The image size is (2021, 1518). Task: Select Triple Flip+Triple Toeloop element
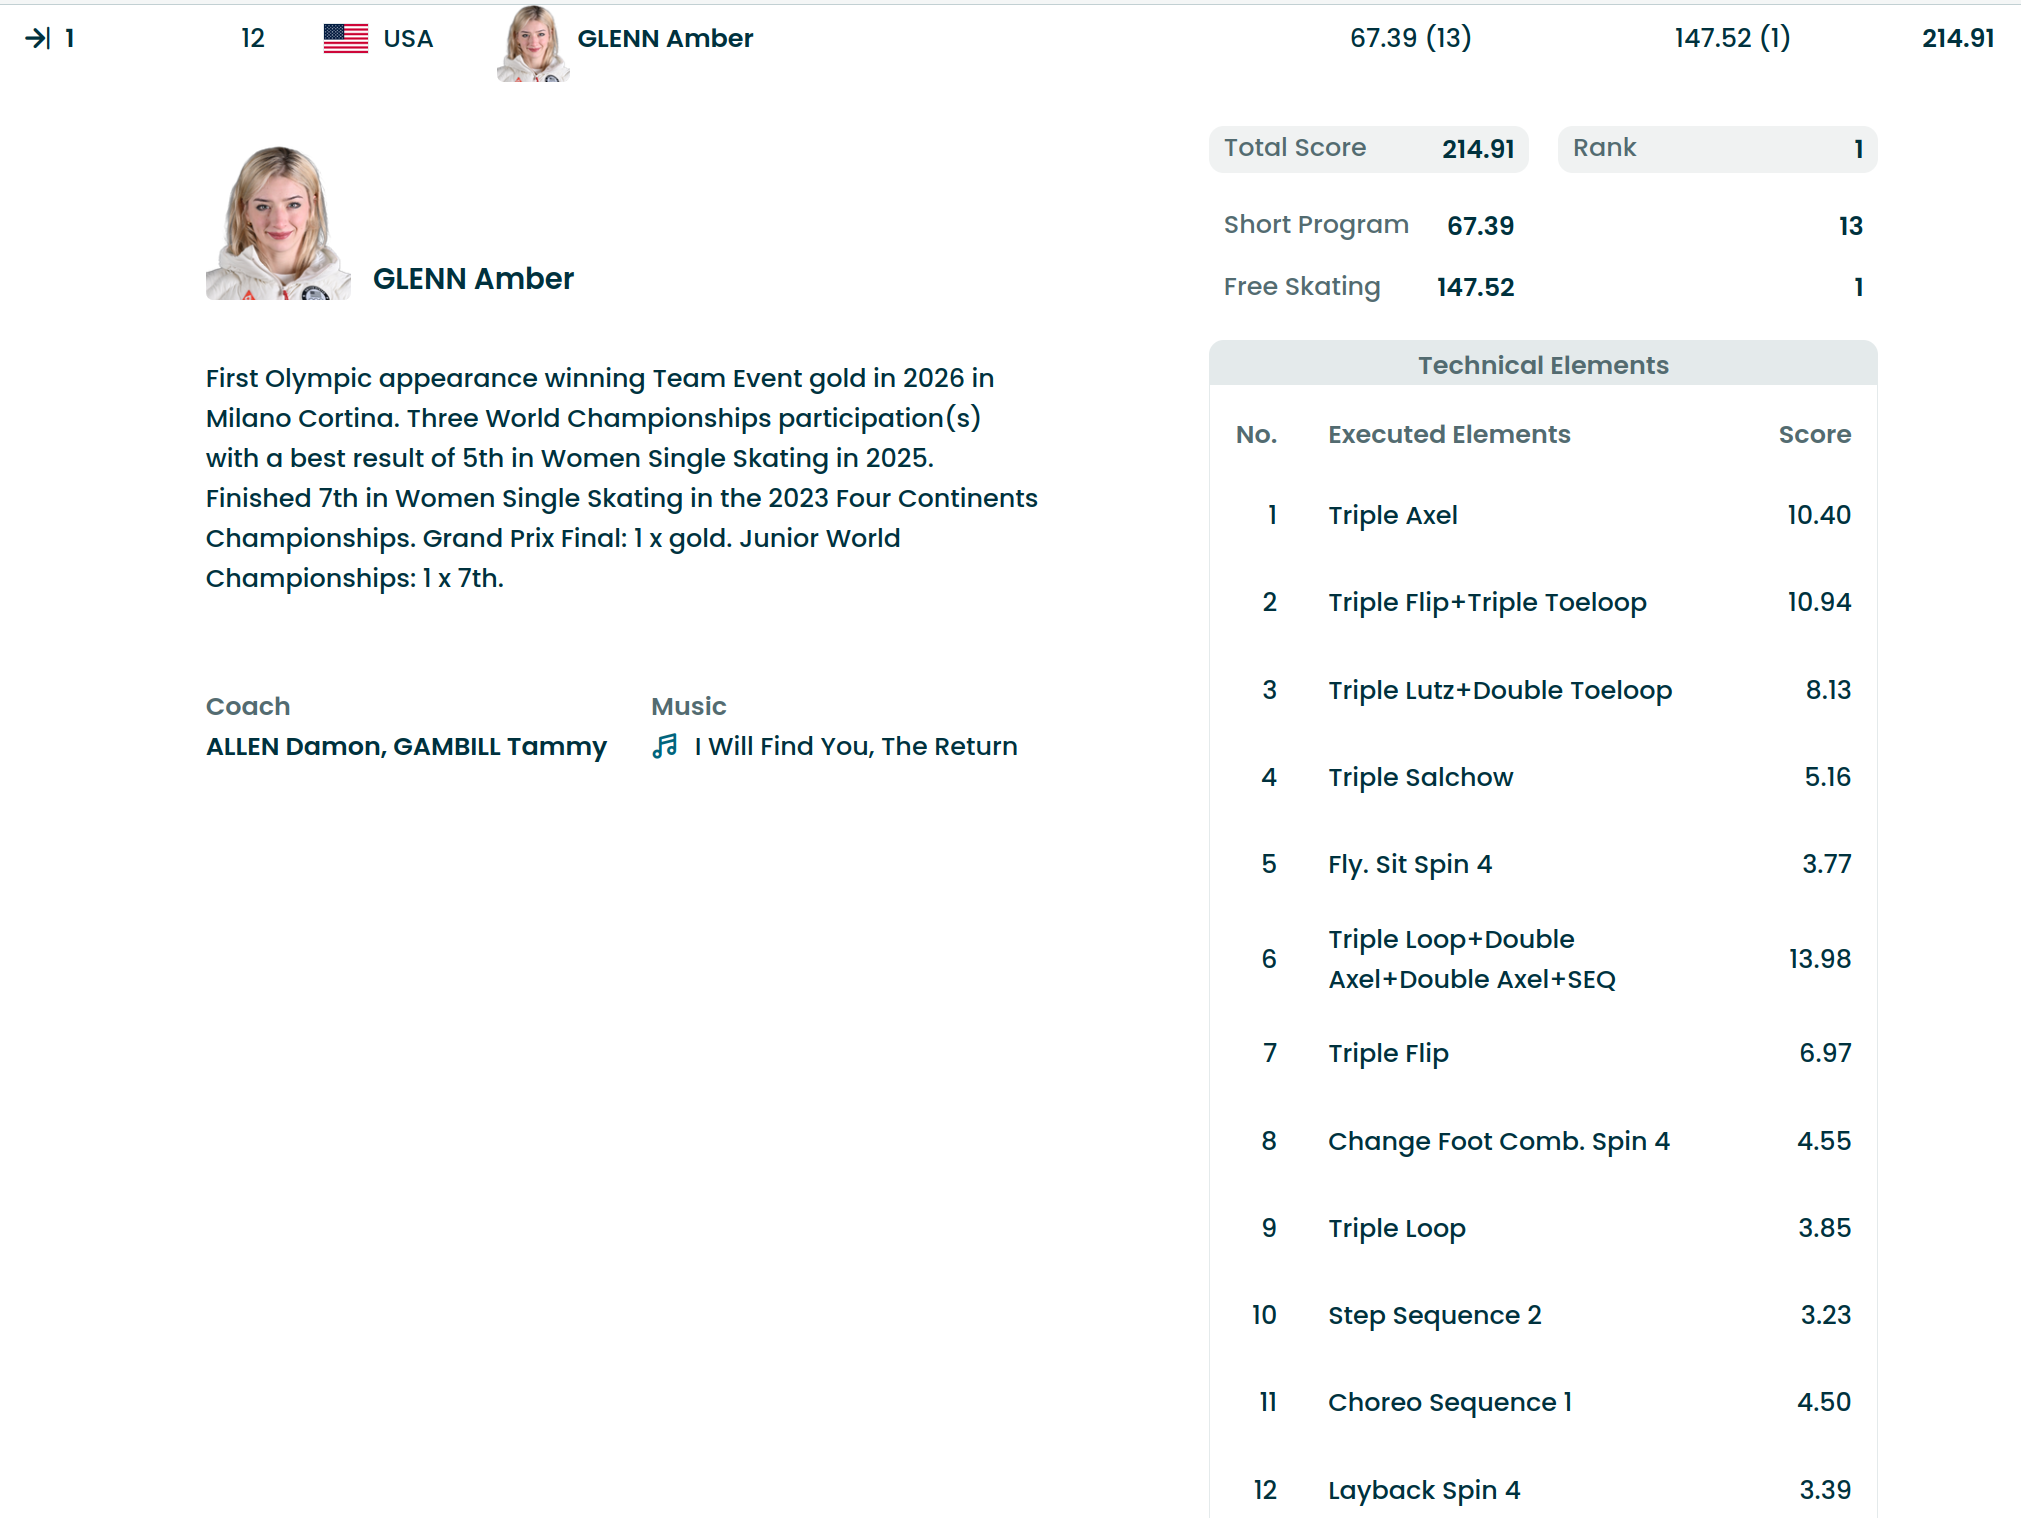(x=1486, y=602)
